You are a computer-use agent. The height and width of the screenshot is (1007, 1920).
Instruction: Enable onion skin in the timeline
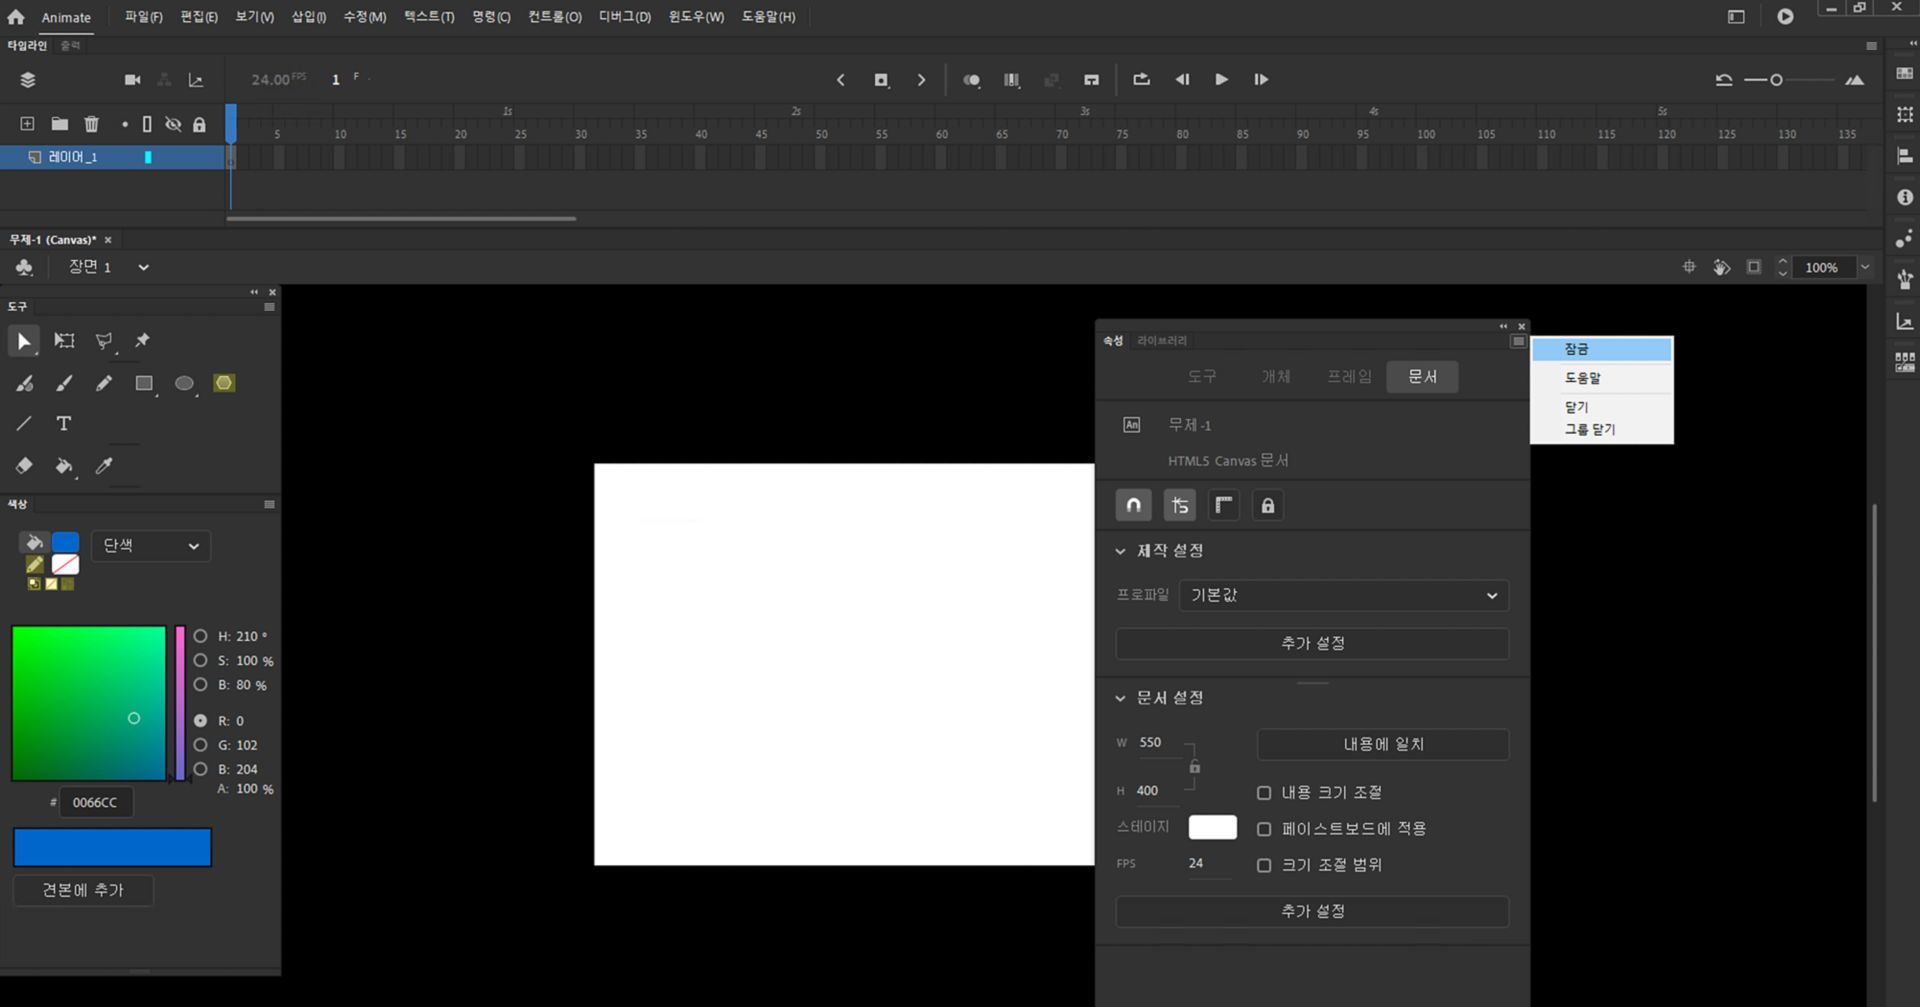click(x=971, y=79)
